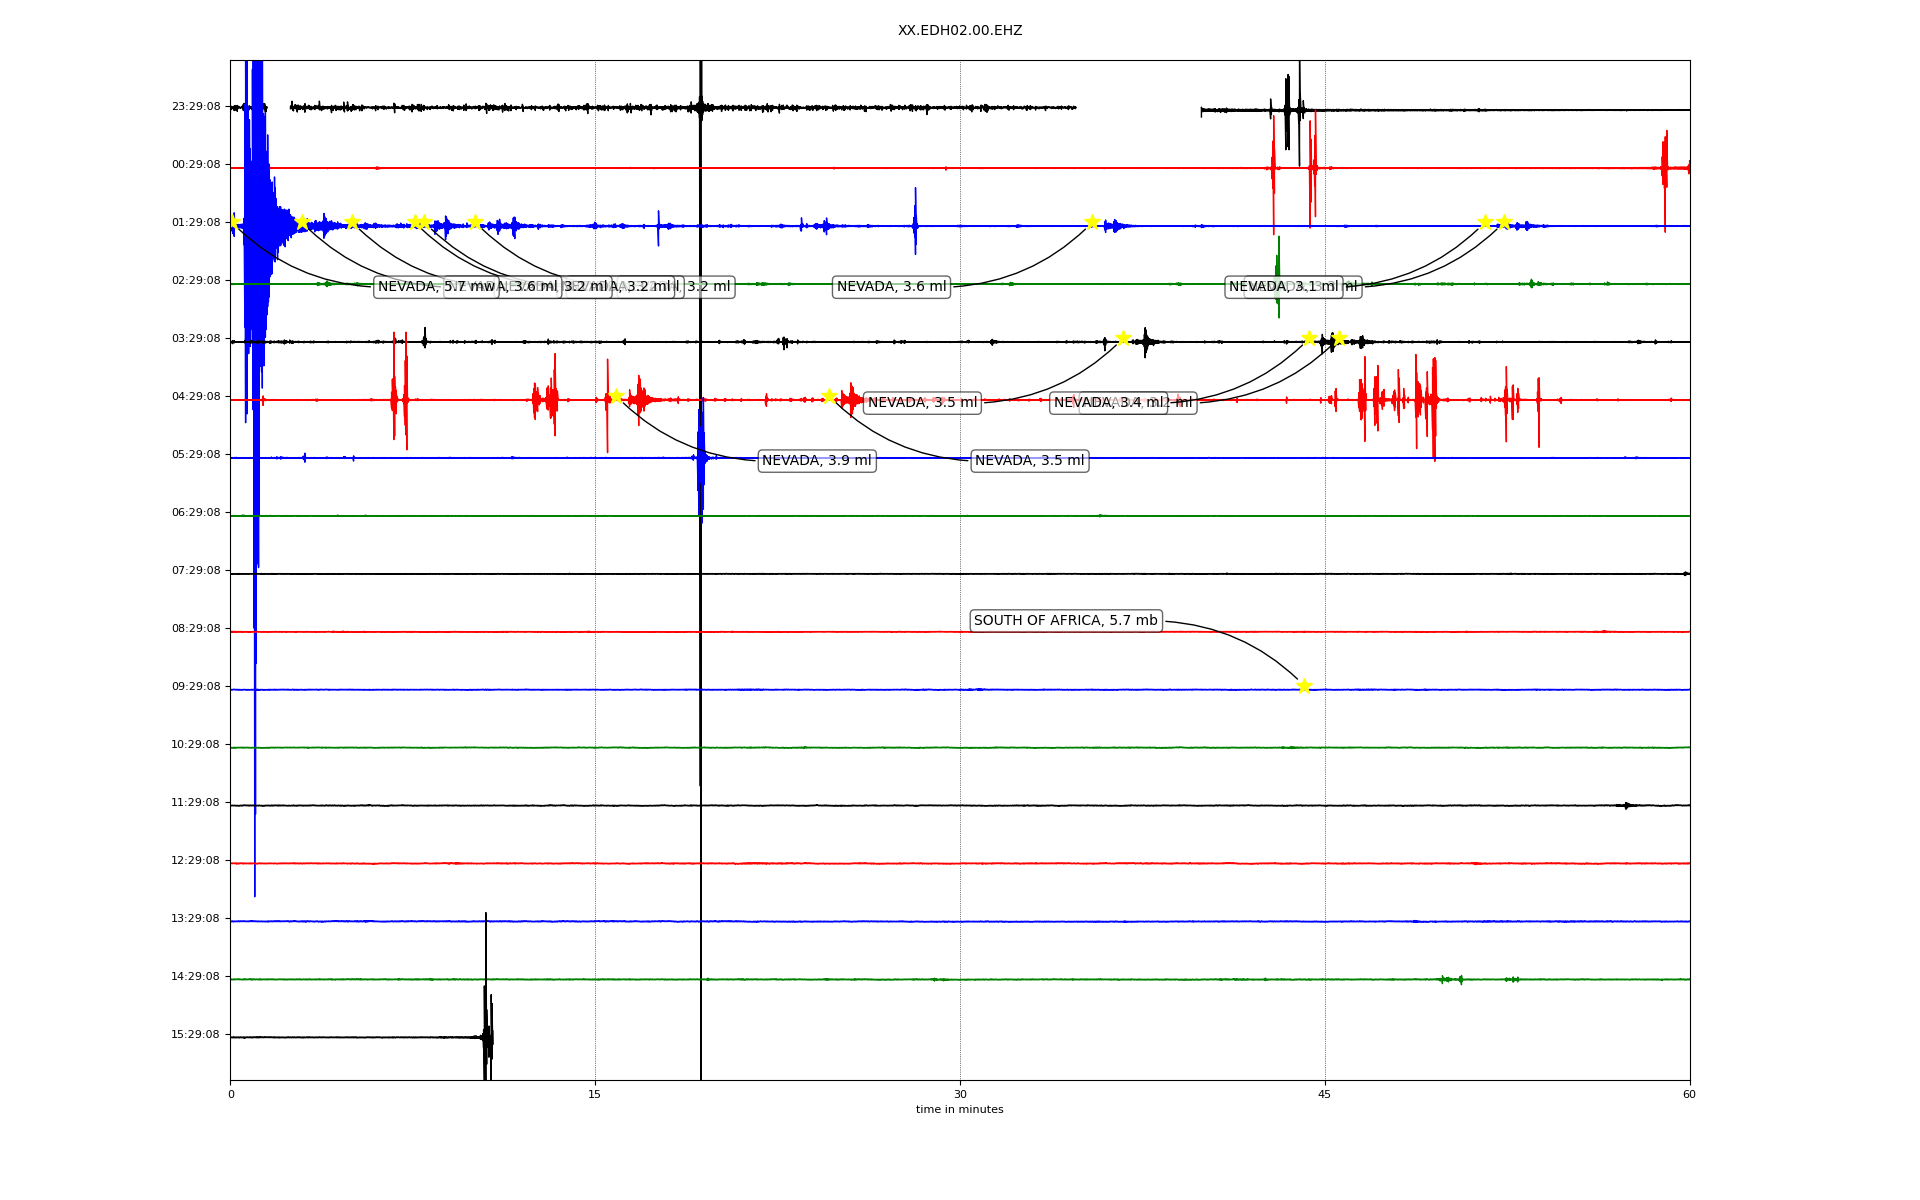Image resolution: width=1920 pixels, height=1200 pixels.
Task: Click the standalone 'NEVADA, 3.6 ml' label box
Action: pyautogui.click(x=891, y=287)
